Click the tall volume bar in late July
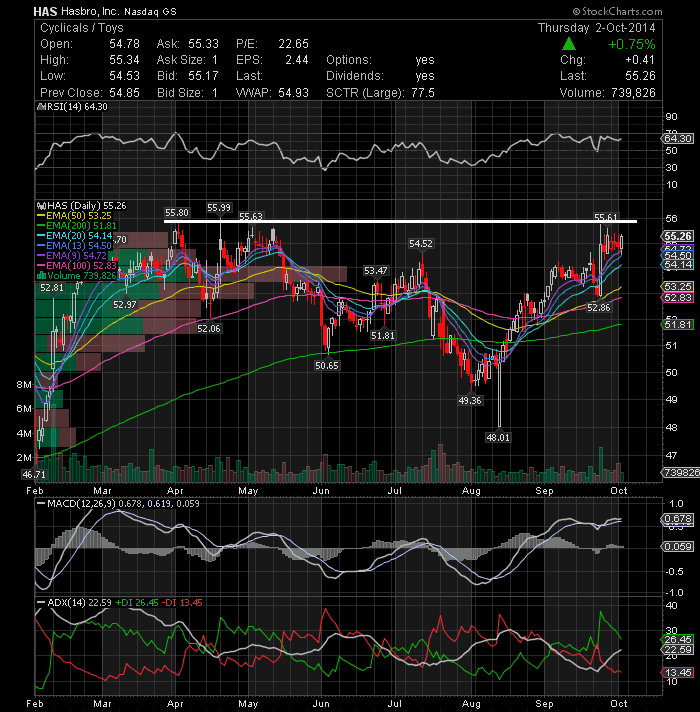Screen dimensions: 700x712 [x=440, y=463]
